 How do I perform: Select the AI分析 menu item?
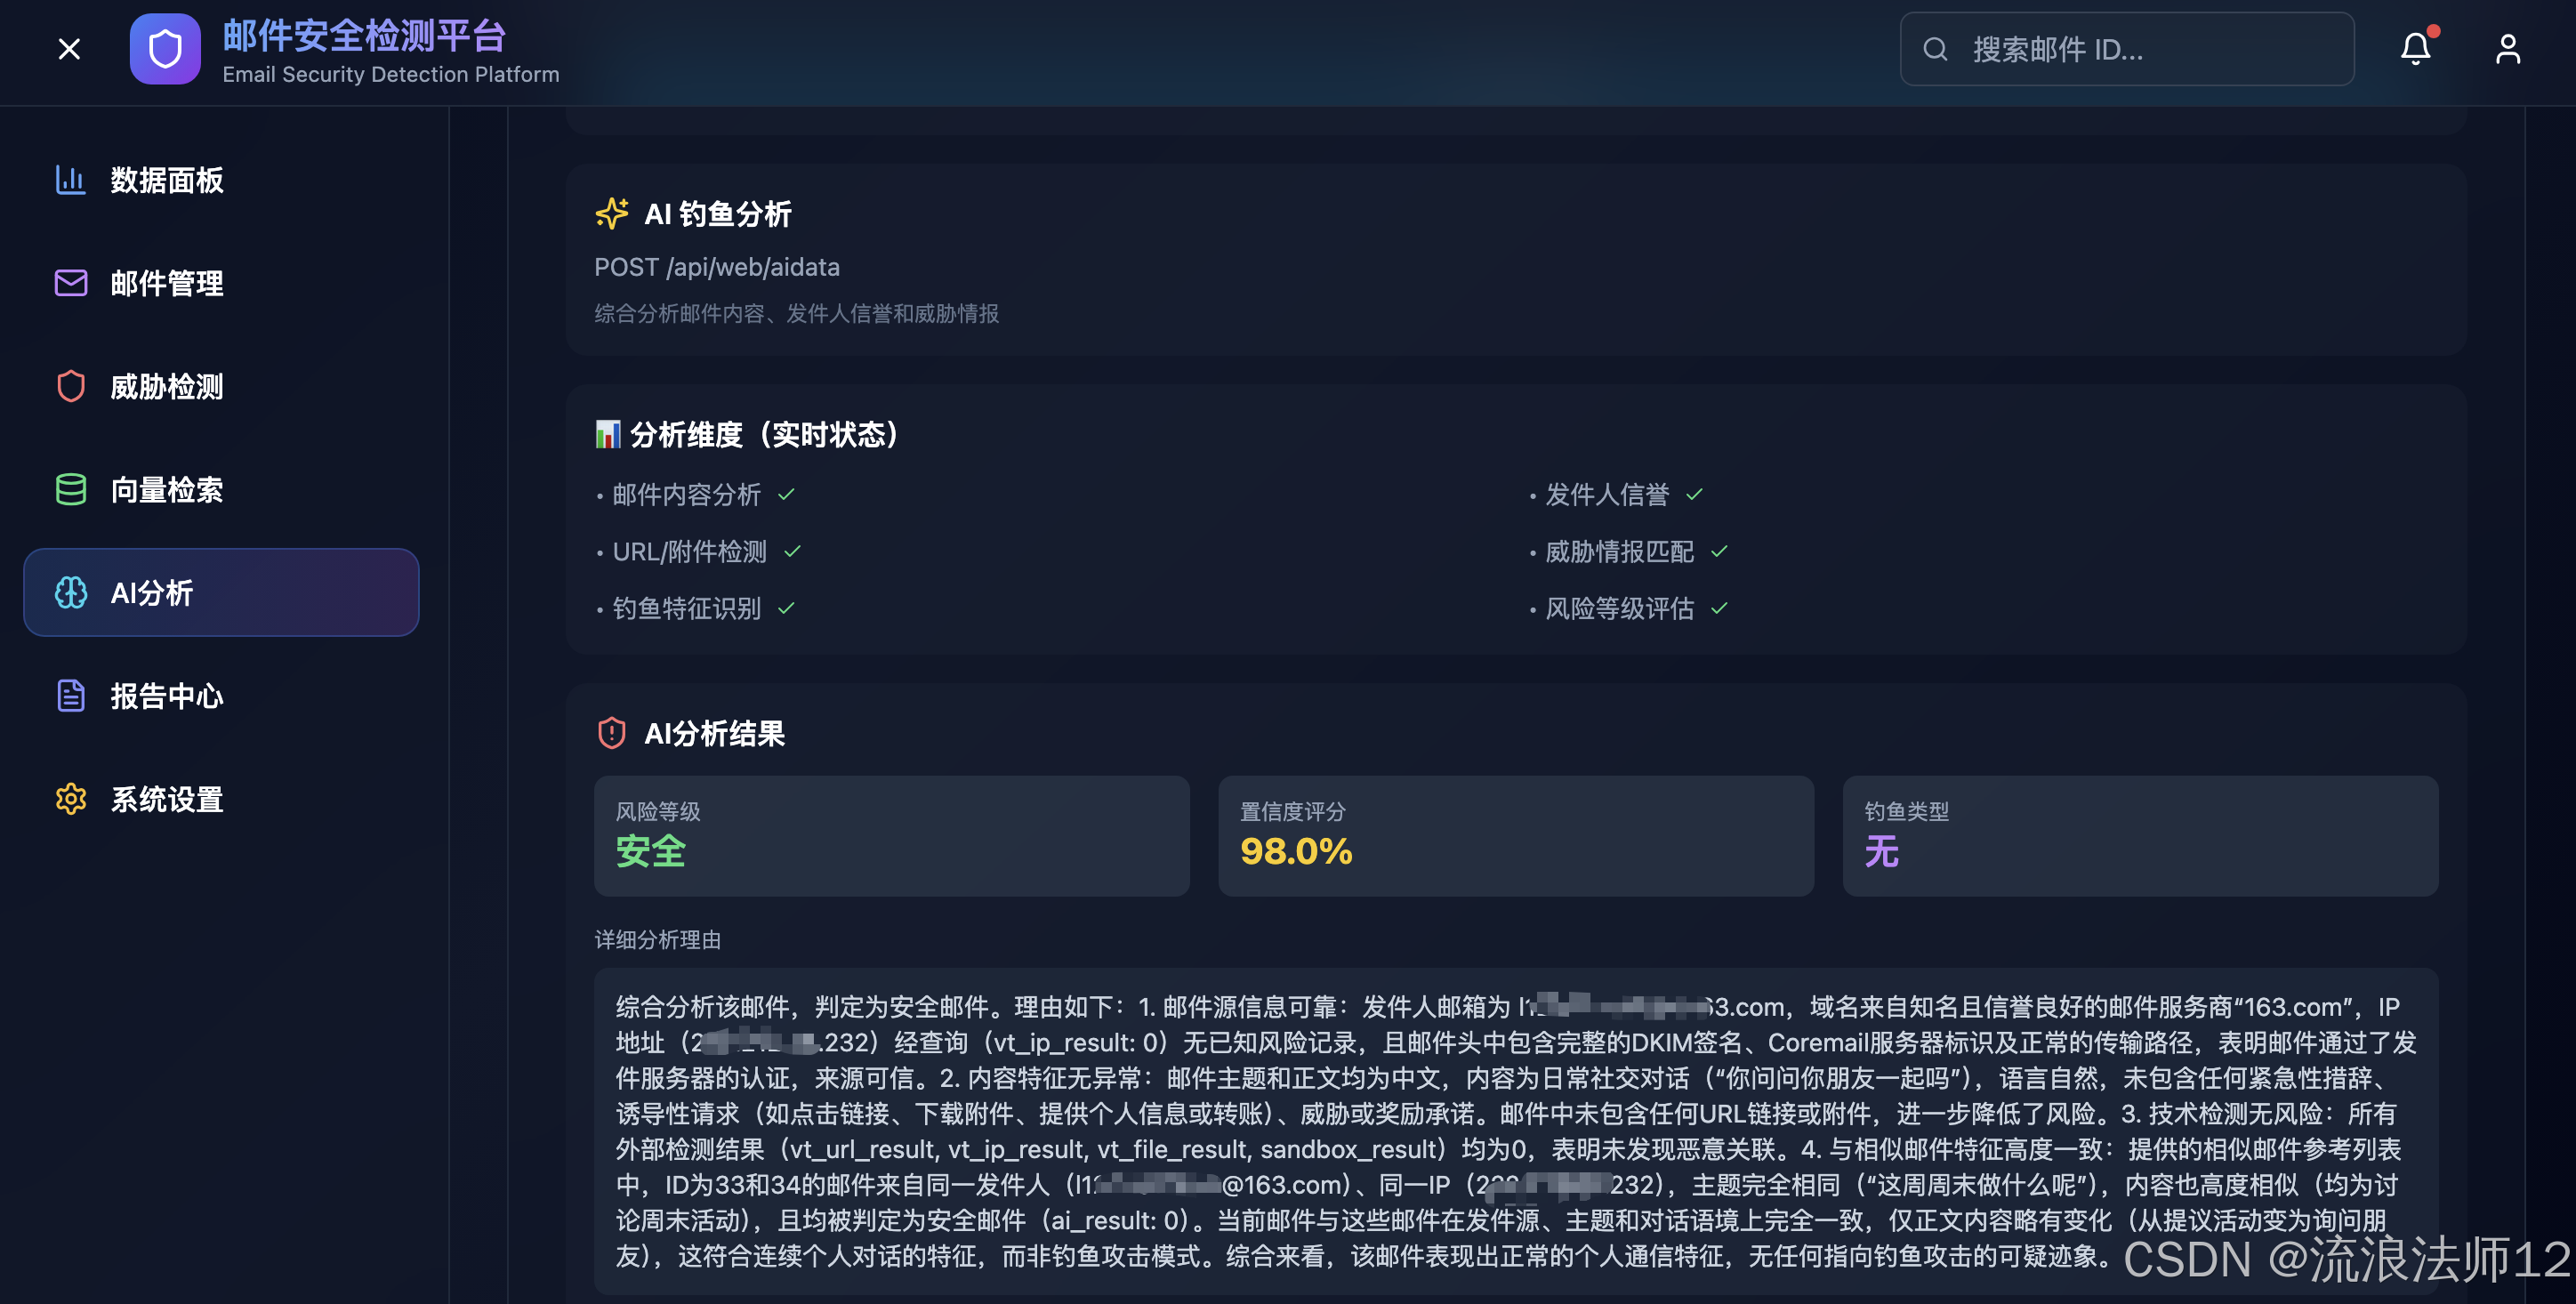(x=220, y=592)
